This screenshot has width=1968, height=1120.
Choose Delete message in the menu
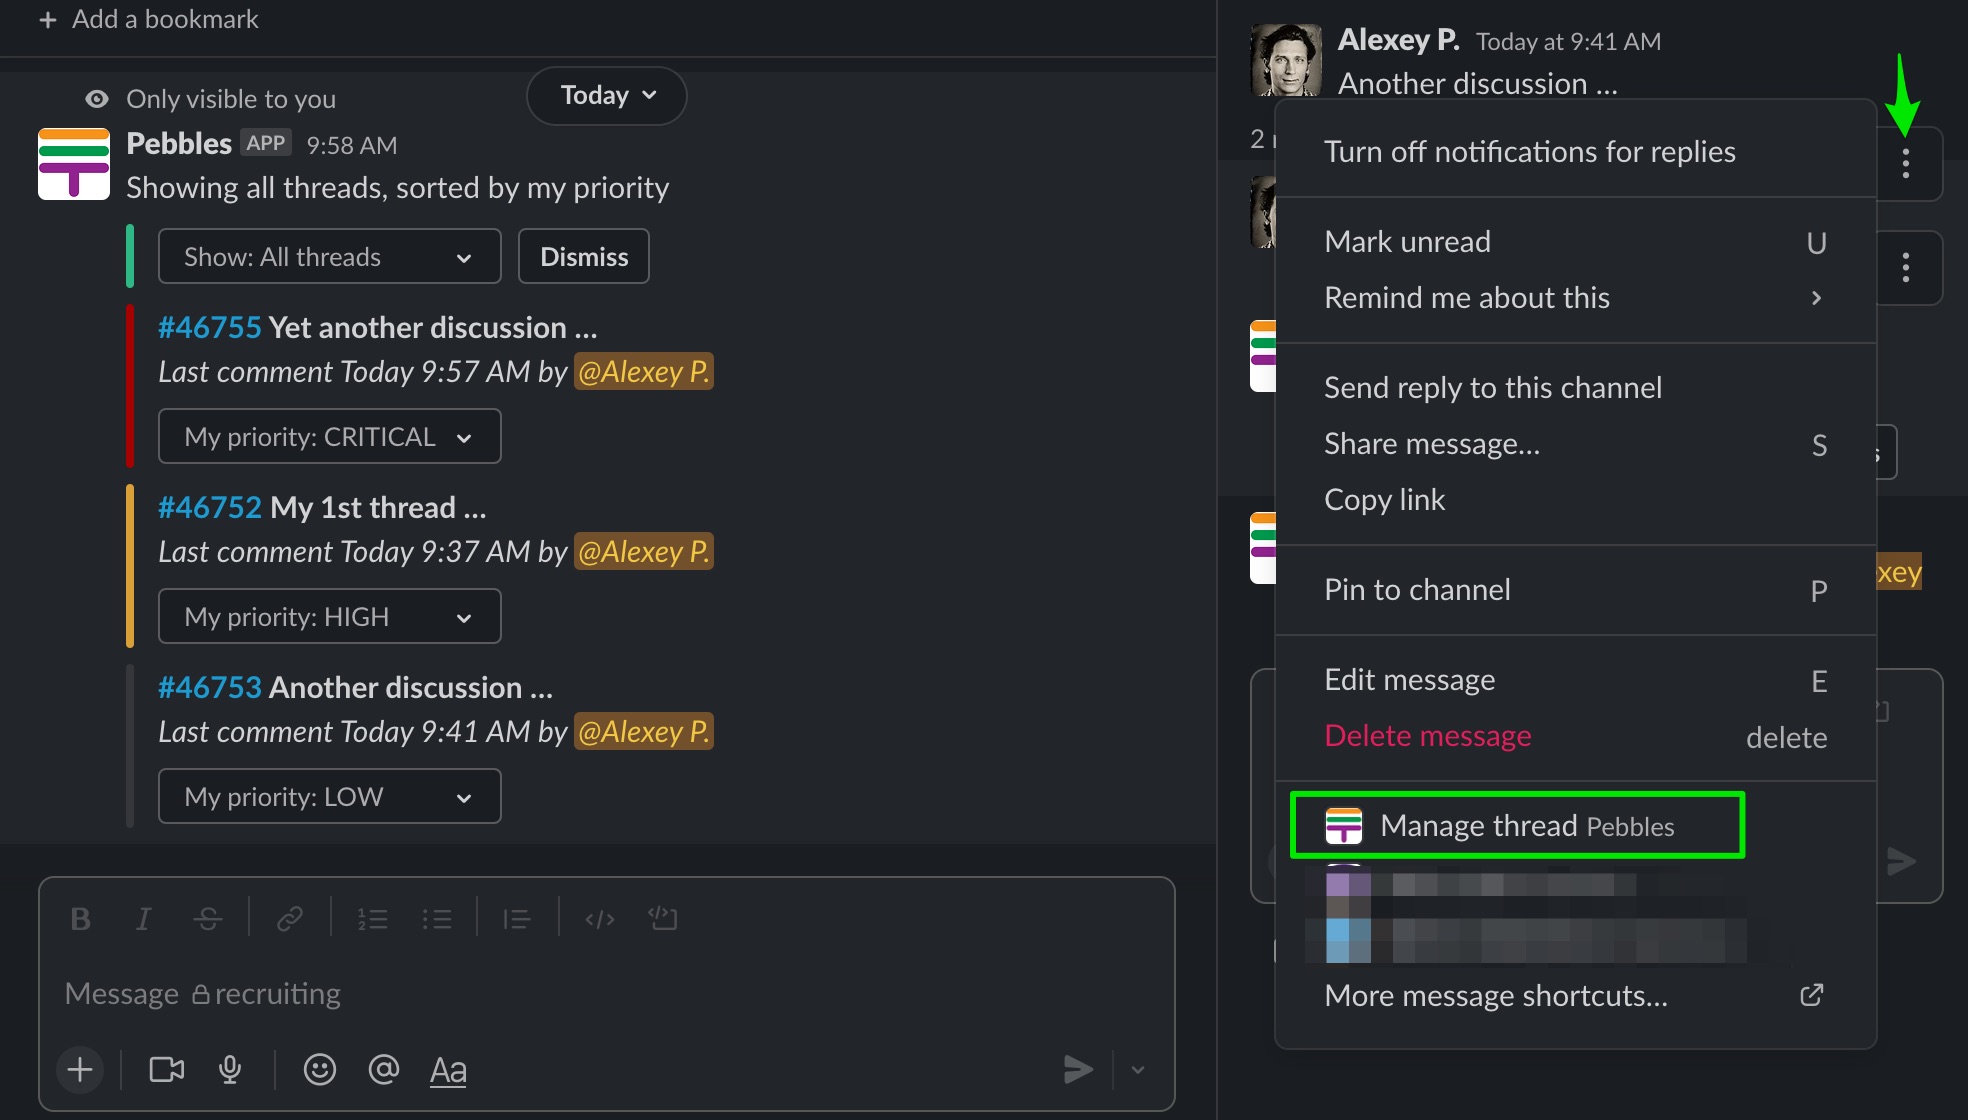[1576, 736]
